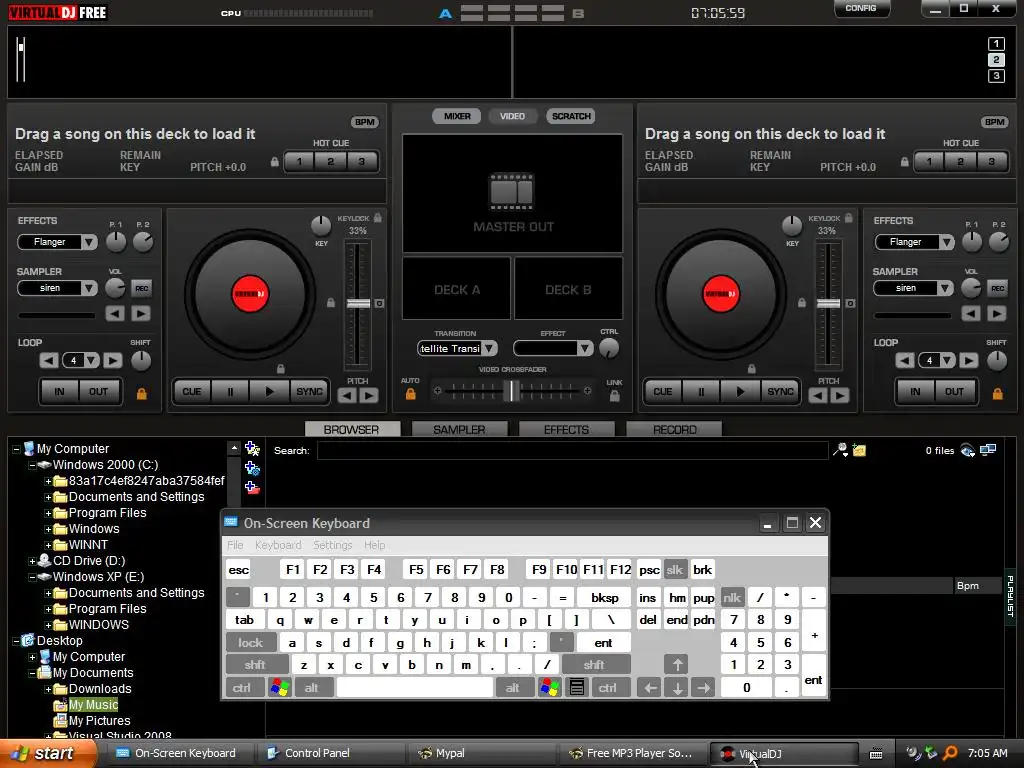
Task: Select the My Pictures folder
Action: click(x=99, y=721)
